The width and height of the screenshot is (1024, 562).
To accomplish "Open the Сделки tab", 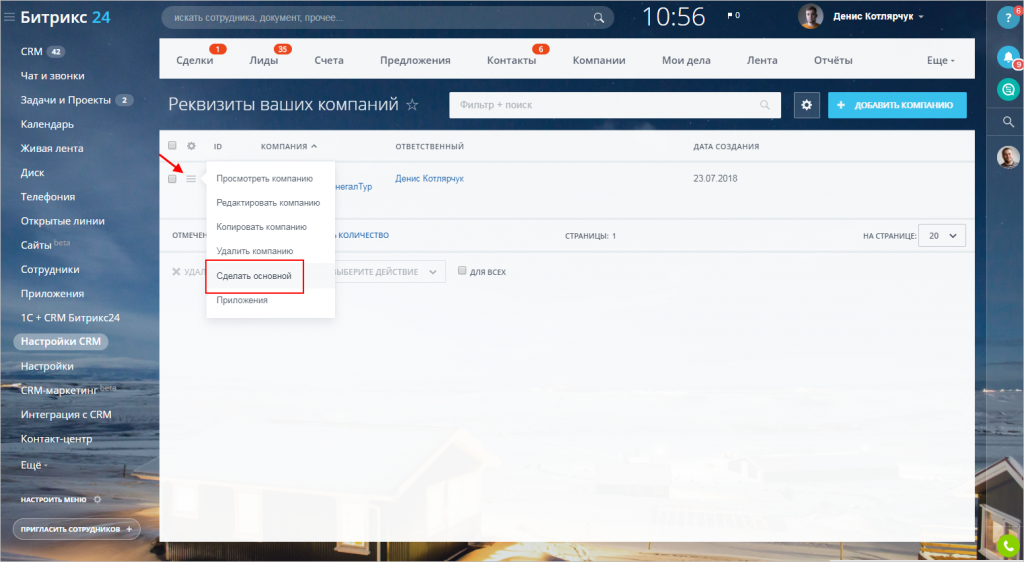I will 195,60.
